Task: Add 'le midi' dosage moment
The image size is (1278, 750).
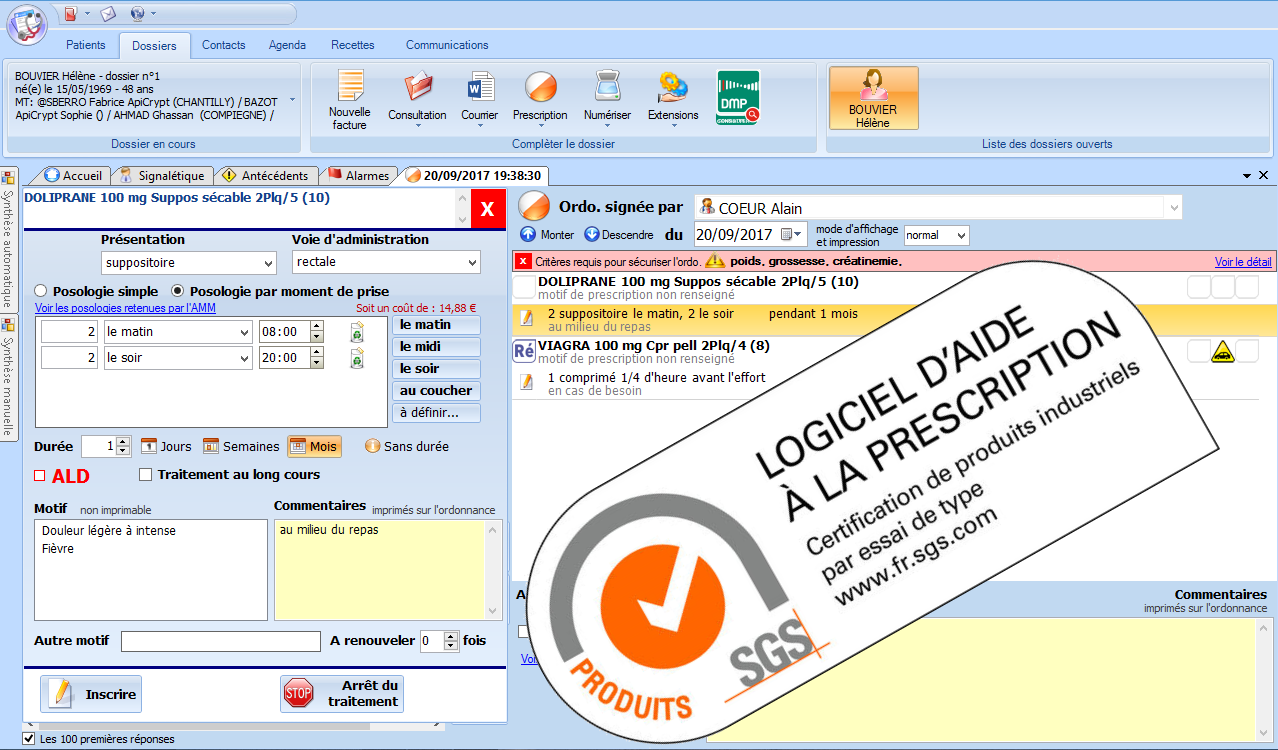Action: tap(436, 347)
